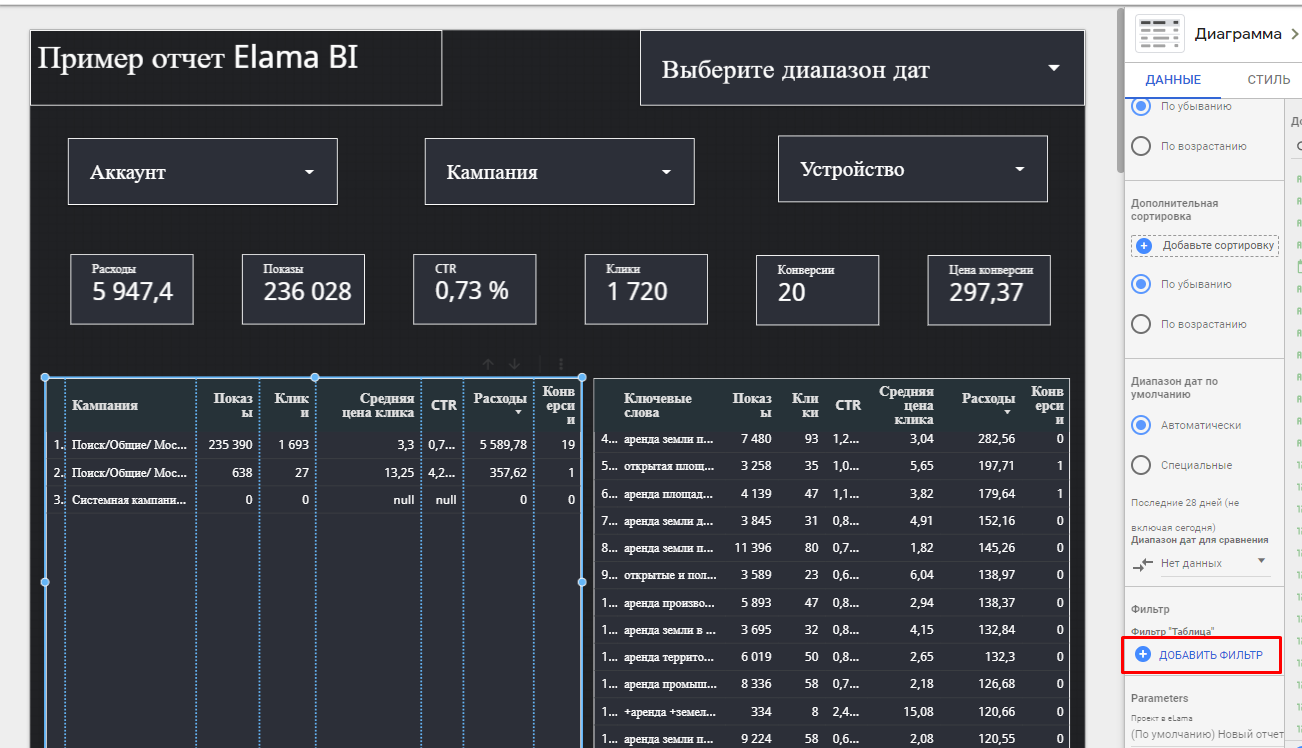Switch to the ДАННЫЕ tab
The width and height of the screenshot is (1302, 748).
point(1173,80)
